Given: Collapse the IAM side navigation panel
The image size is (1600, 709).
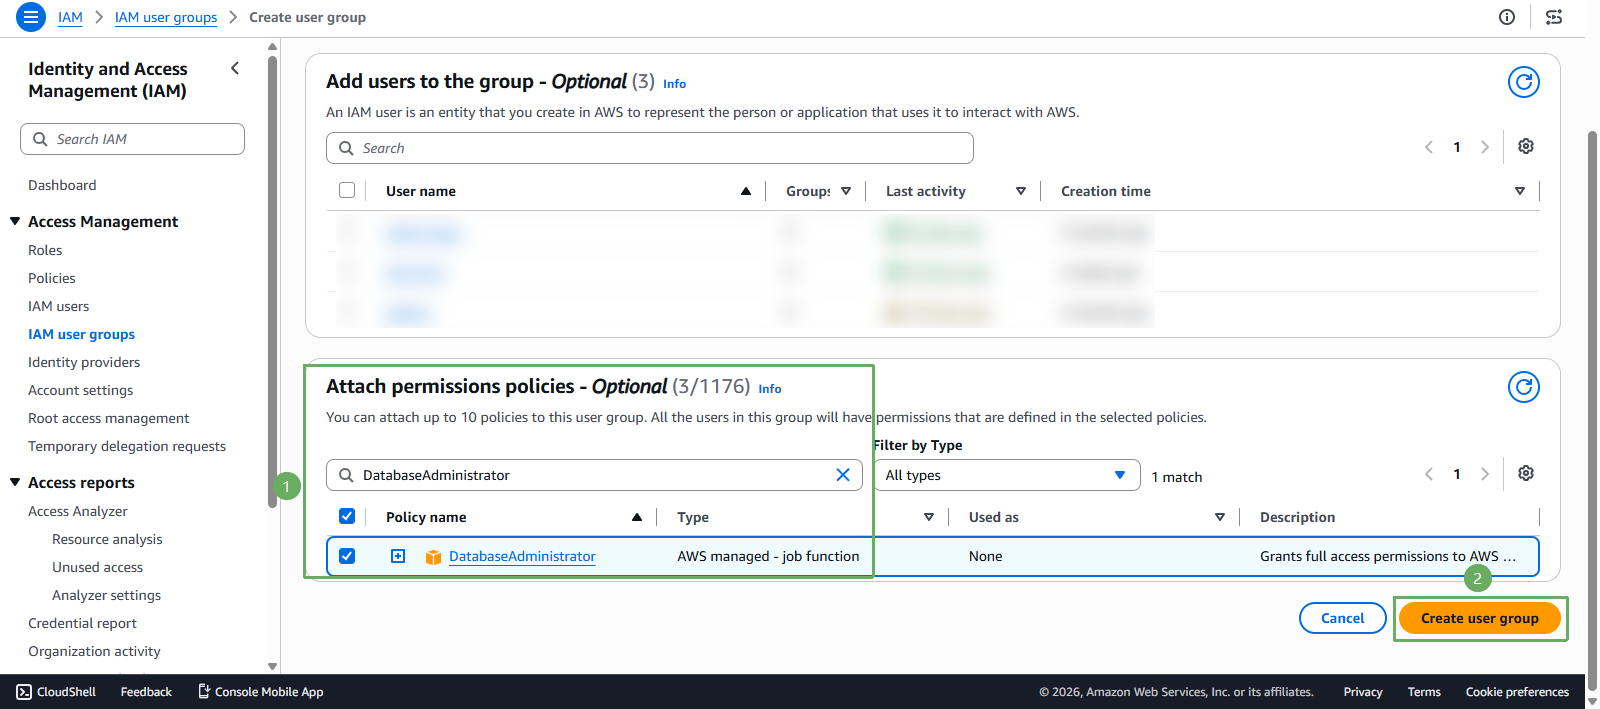Looking at the screenshot, I should coord(235,68).
